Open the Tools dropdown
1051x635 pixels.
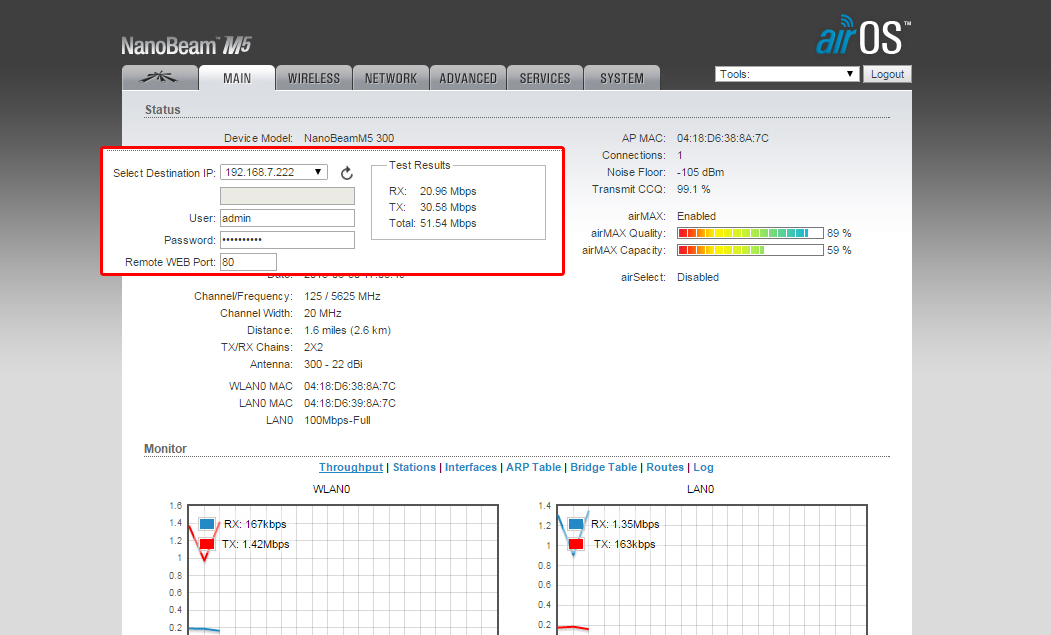coord(787,74)
